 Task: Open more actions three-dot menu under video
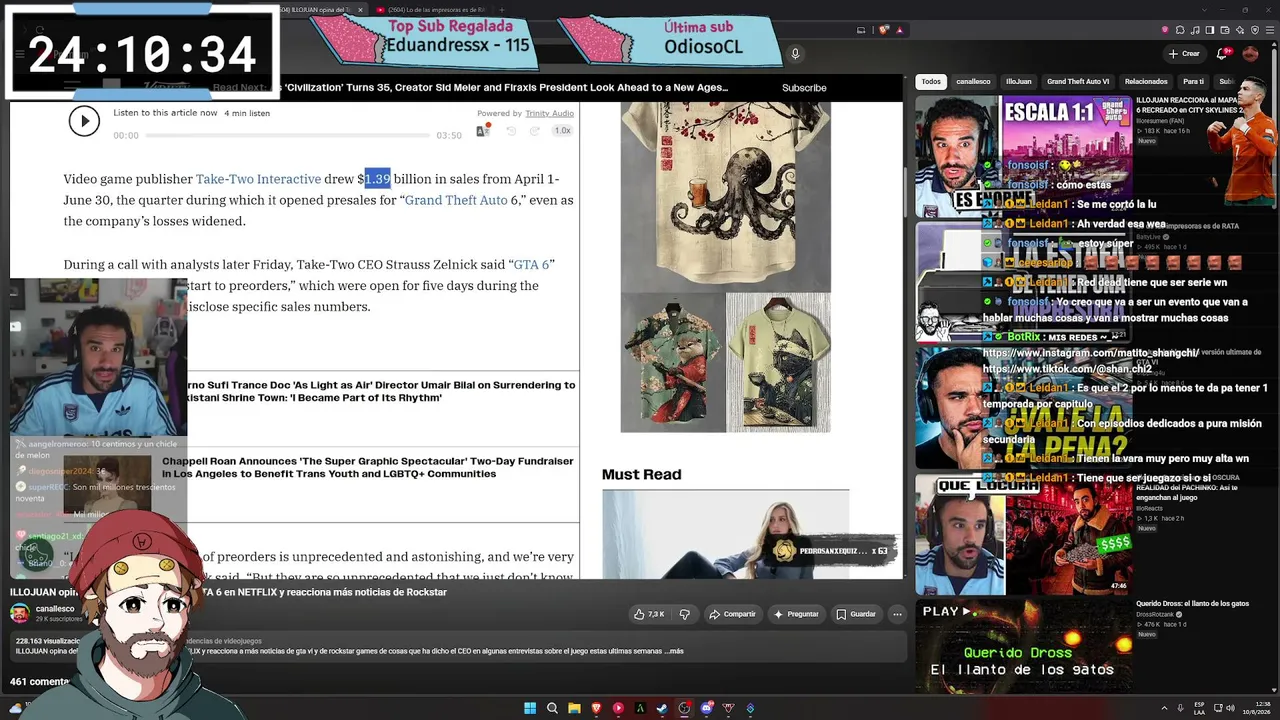click(897, 614)
